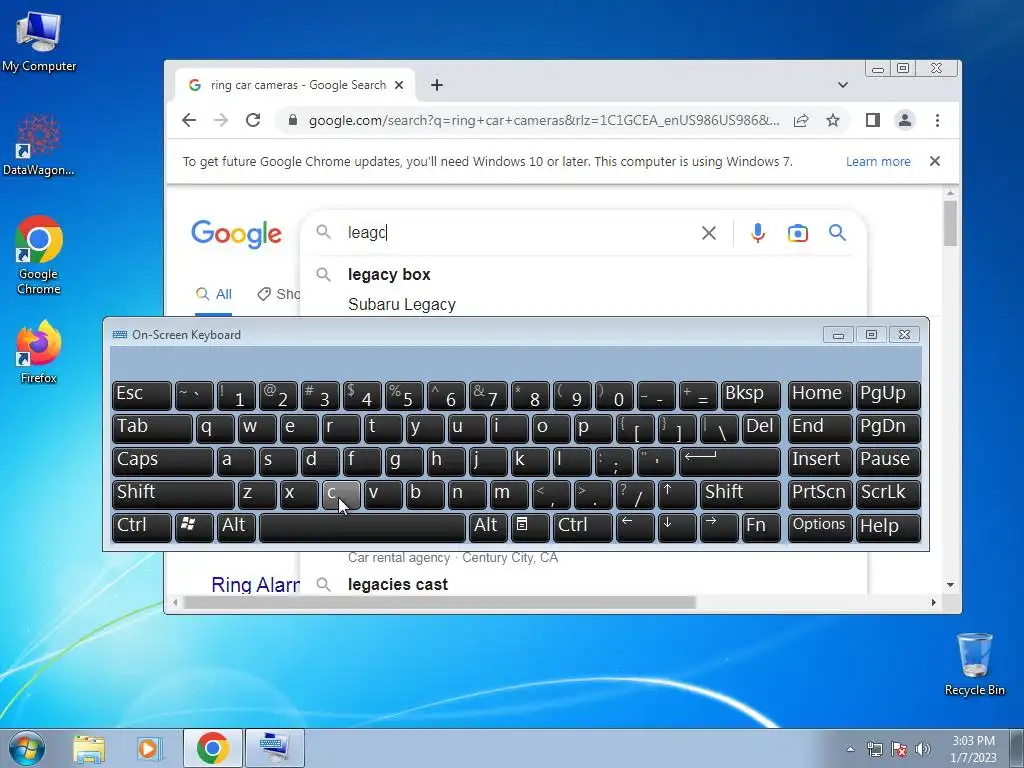The height and width of the screenshot is (768, 1024).
Task: Toggle Caps key on On-Screen Keyboard
Action: [x=163, y=460]
